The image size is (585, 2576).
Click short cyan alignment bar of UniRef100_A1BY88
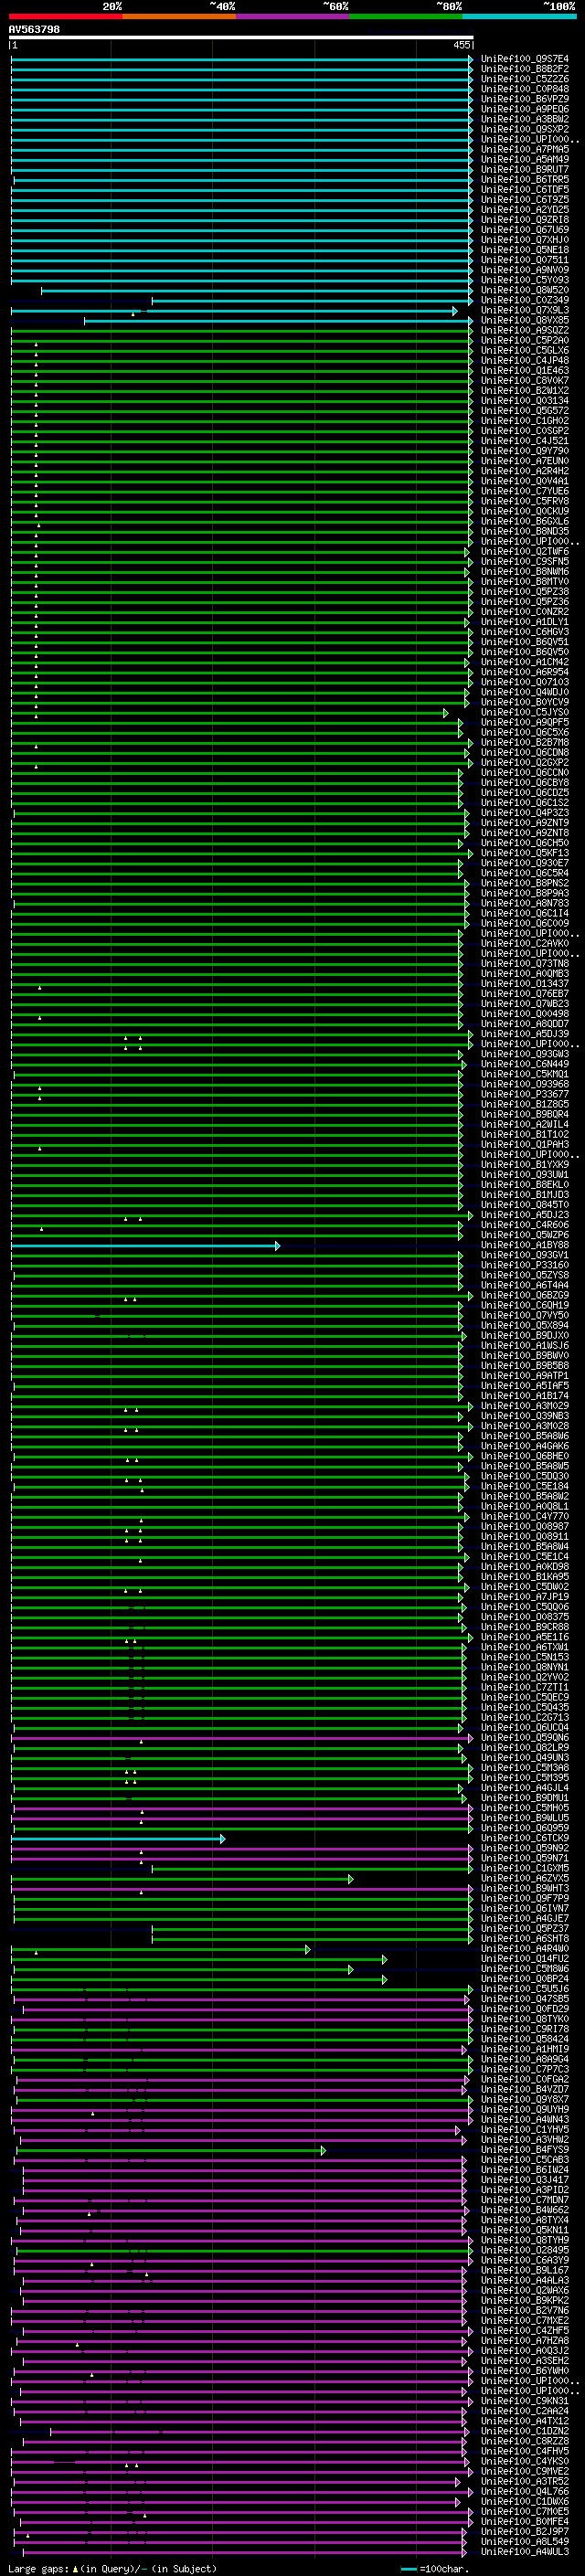[x=145, y=1246]
